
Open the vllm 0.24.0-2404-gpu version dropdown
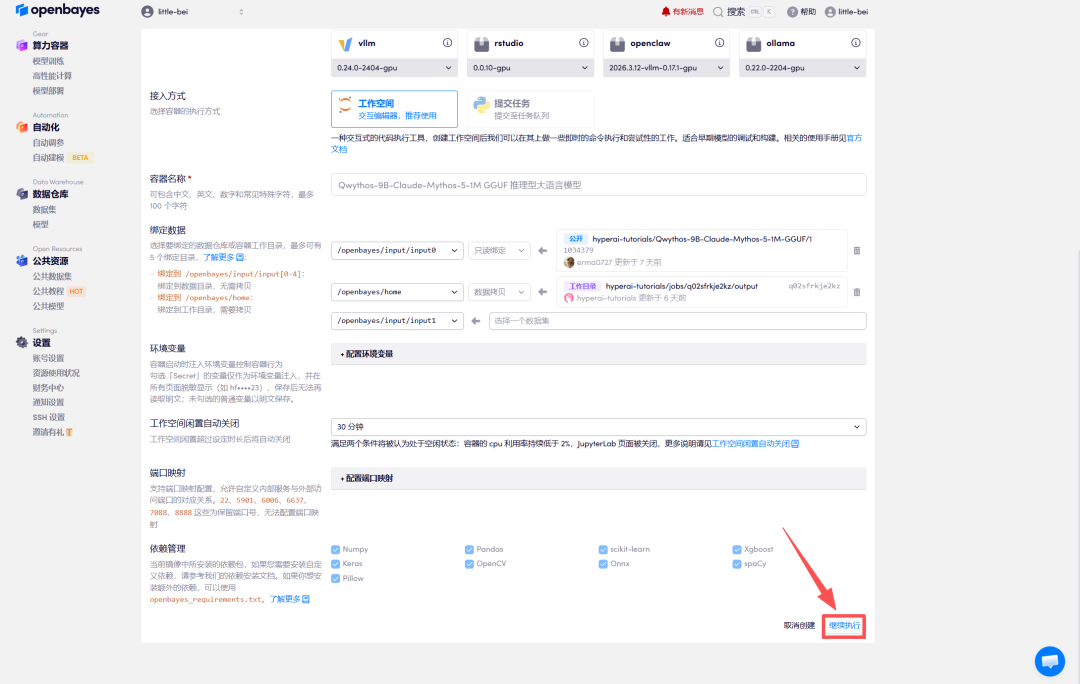tap(394, 68)
